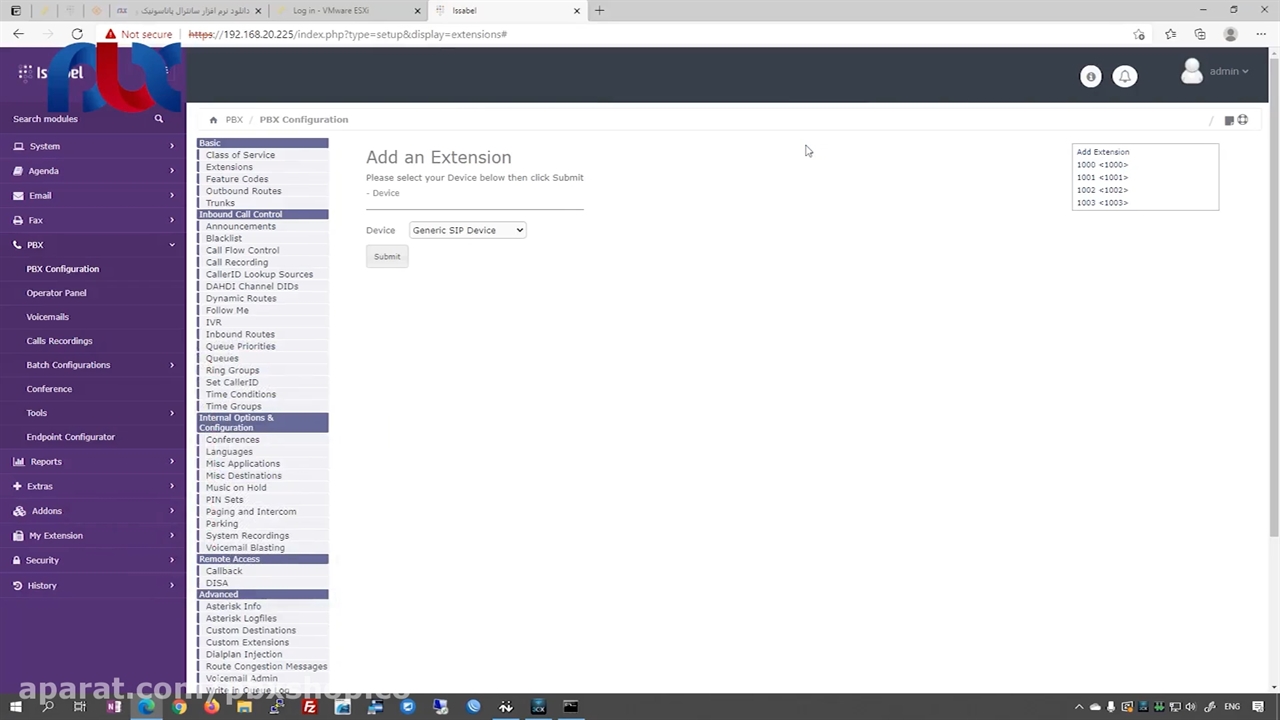Select extension 1002 from the list
This screenshot has height=720, width=1280.
tap(1102, 190)
